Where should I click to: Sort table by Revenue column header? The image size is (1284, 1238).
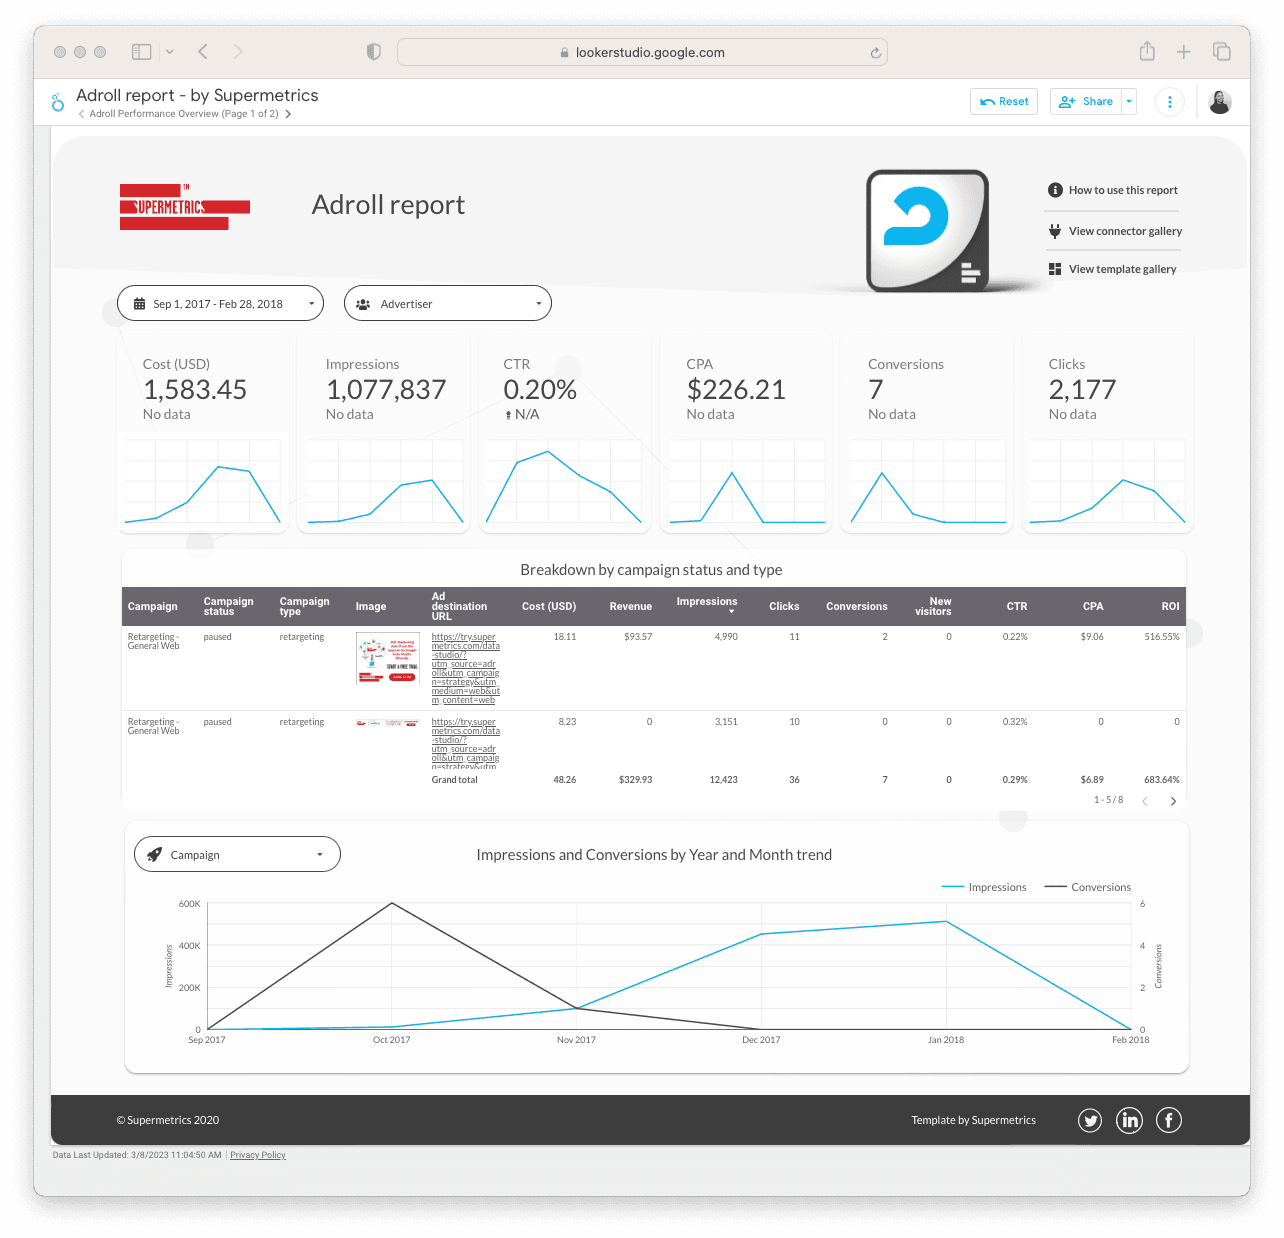click(631, 606)
